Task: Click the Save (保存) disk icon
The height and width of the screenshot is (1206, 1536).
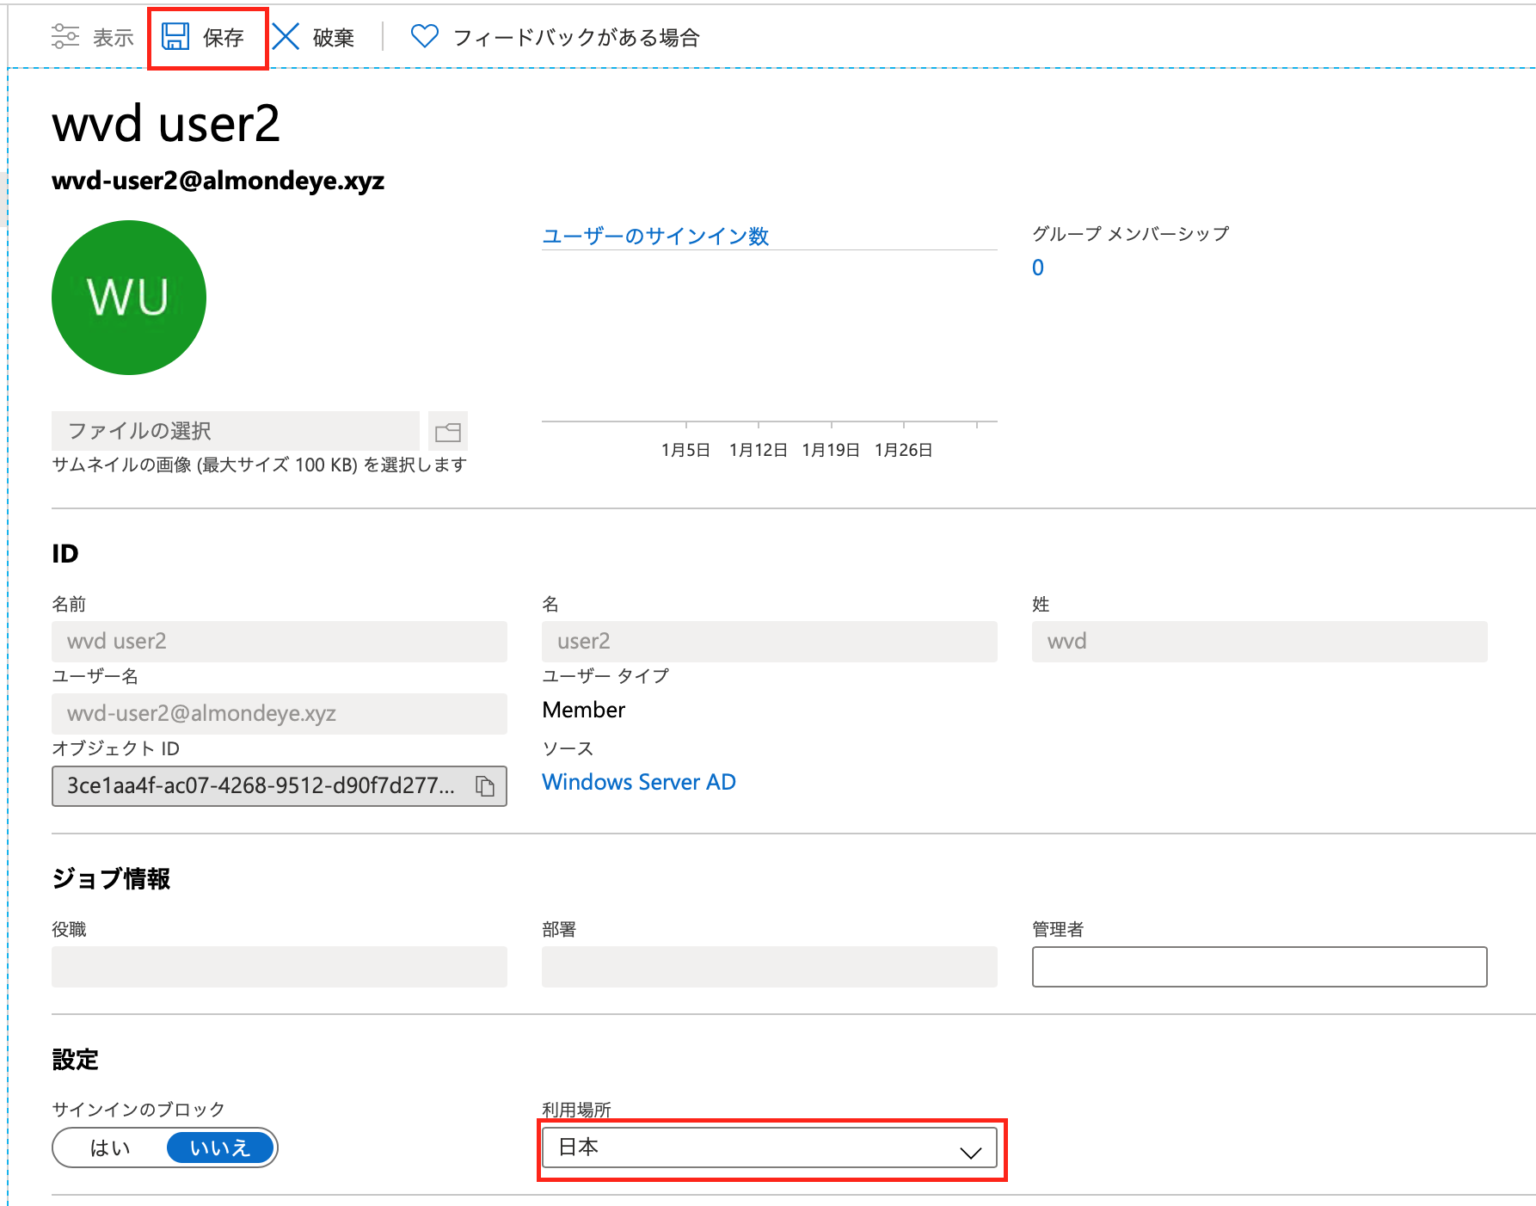Action: [x=176, y=36]
